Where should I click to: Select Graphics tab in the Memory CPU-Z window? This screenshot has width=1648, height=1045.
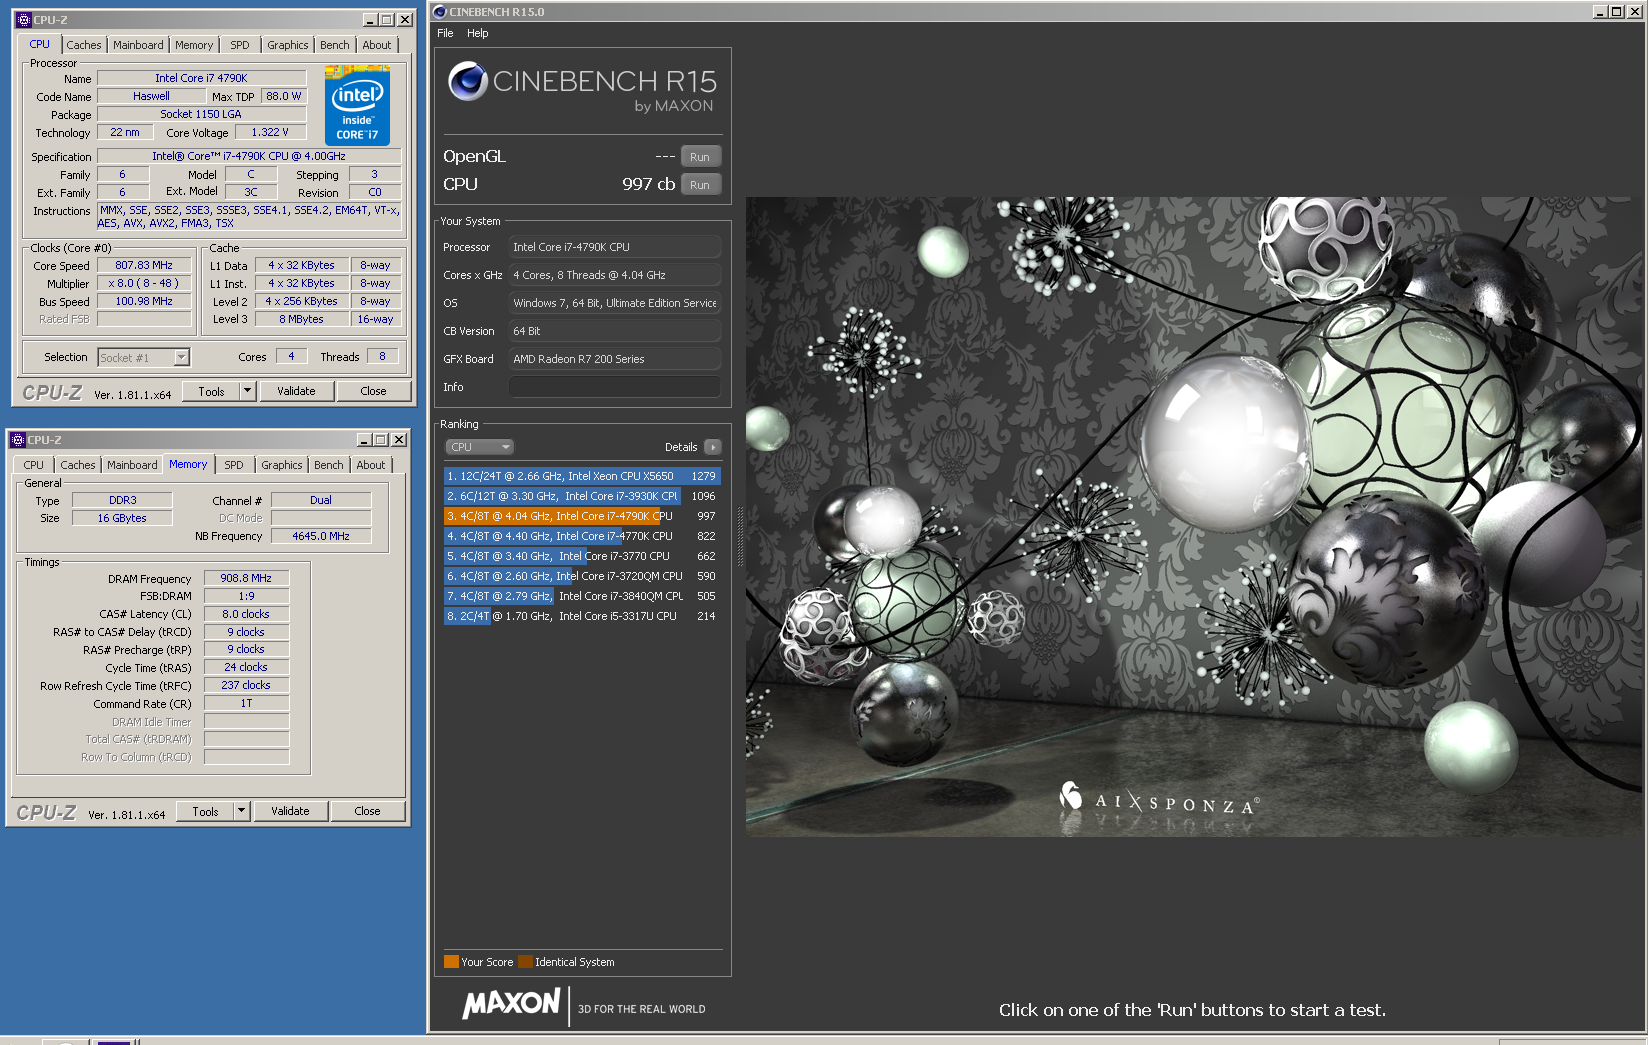(x=282, y=465)
